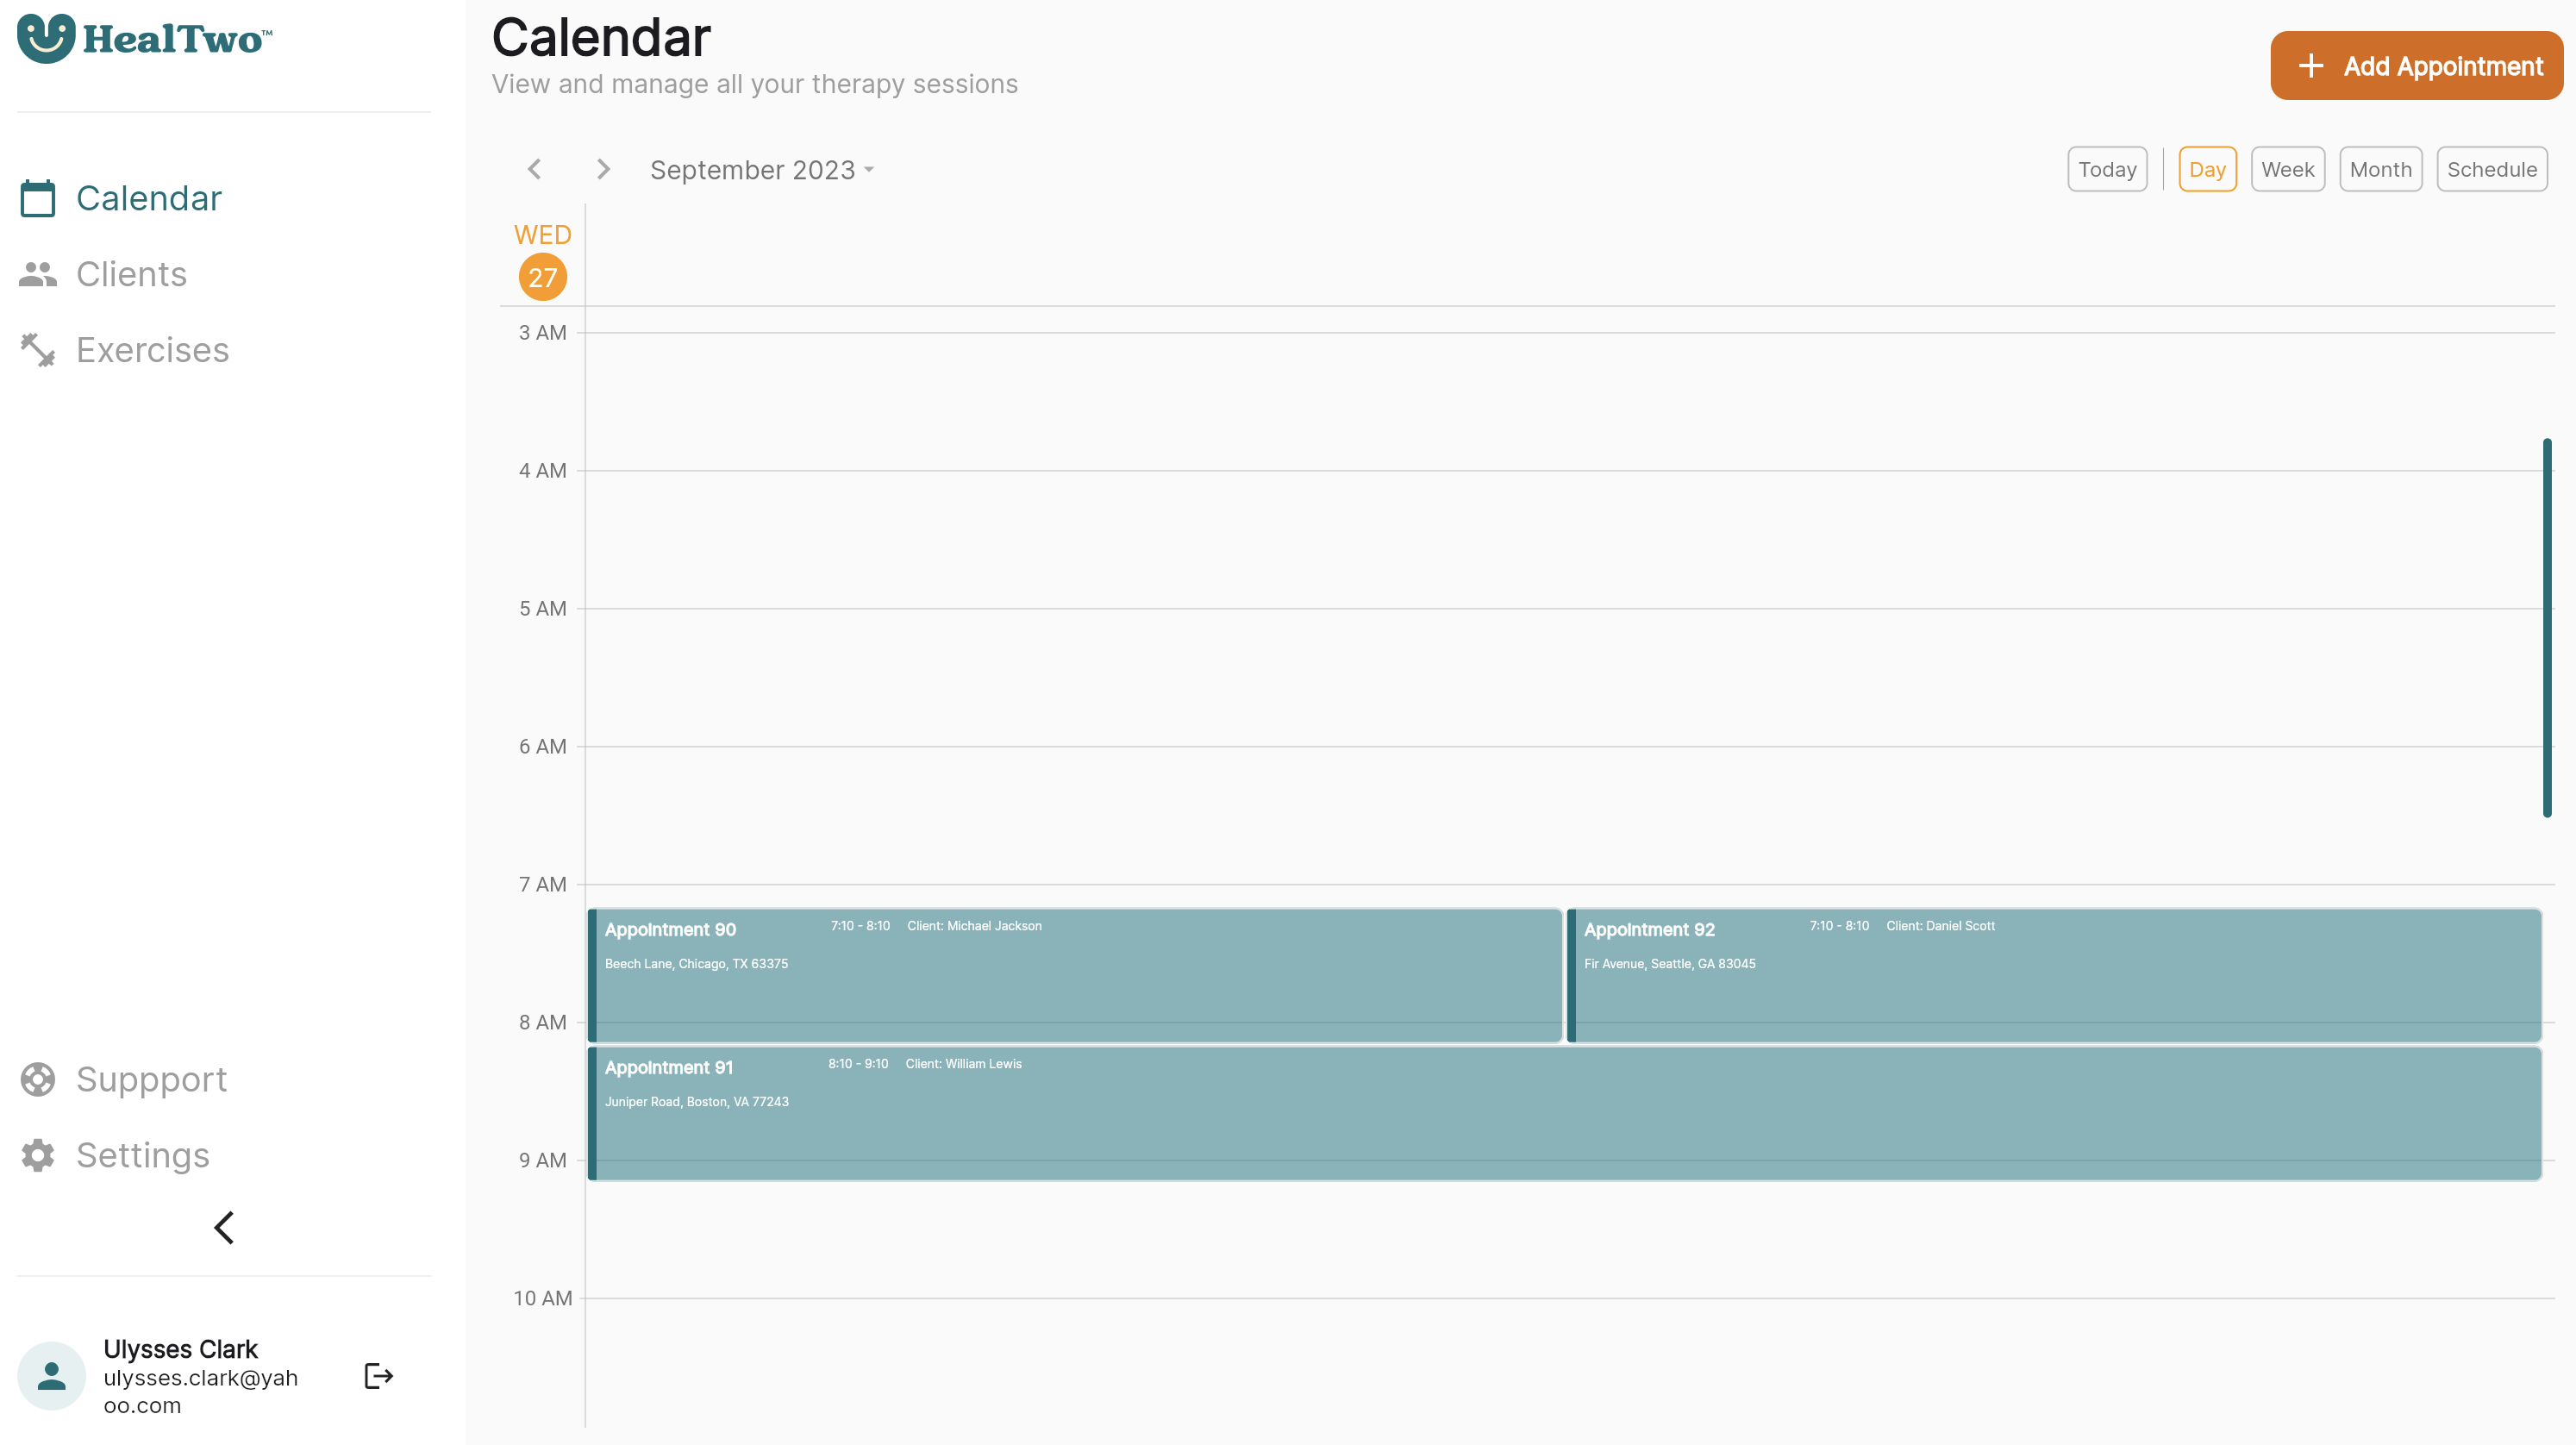Click the Exercises icon in sidebar
This screenshot has width=2576, height=1445.
(37, 348)
